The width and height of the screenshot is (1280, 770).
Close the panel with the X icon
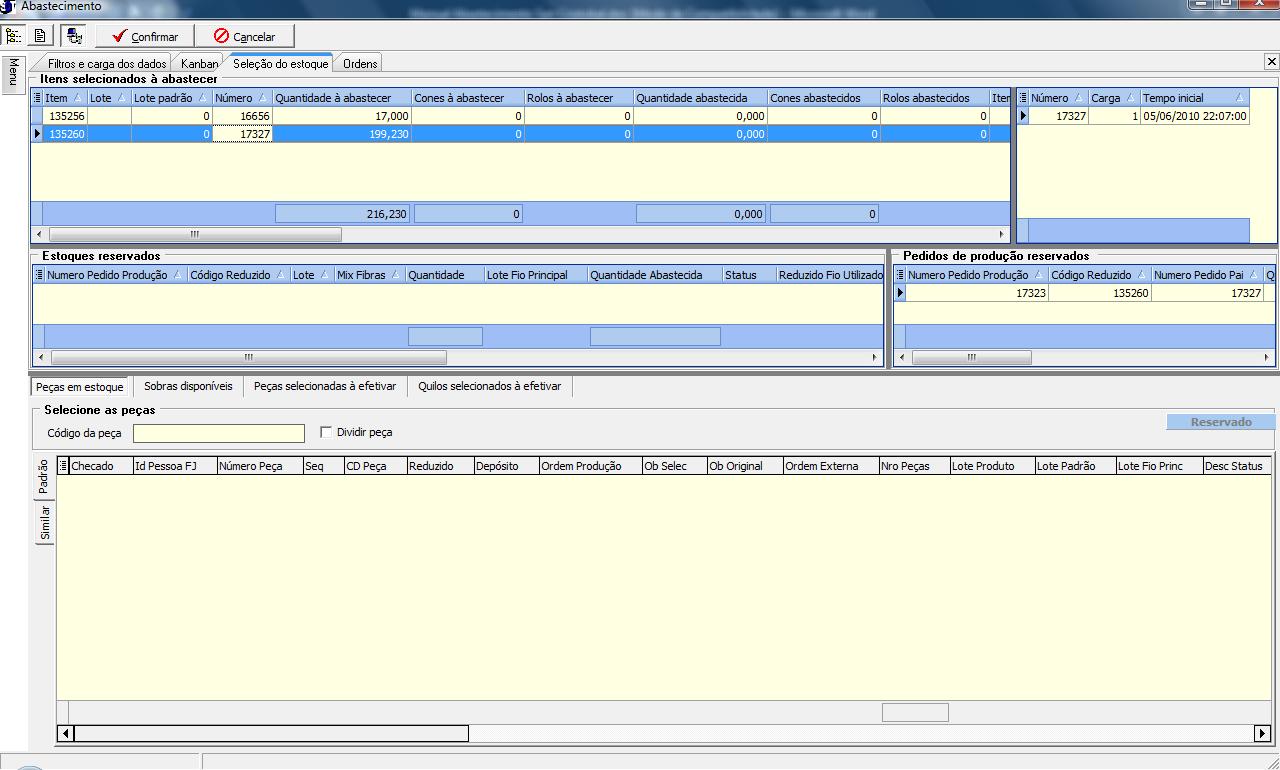[1271, 62]
